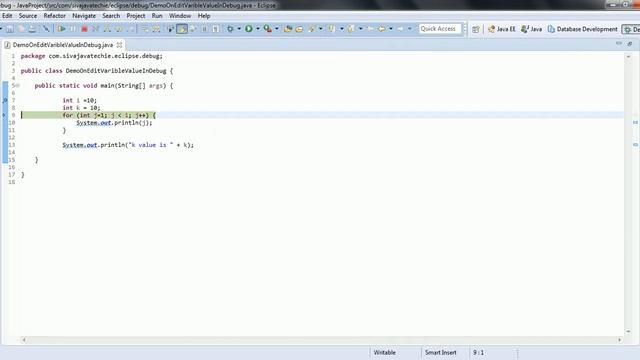Click the Run External Tools icon
Viewport: 640px width, 360px height.
(268, 29)
